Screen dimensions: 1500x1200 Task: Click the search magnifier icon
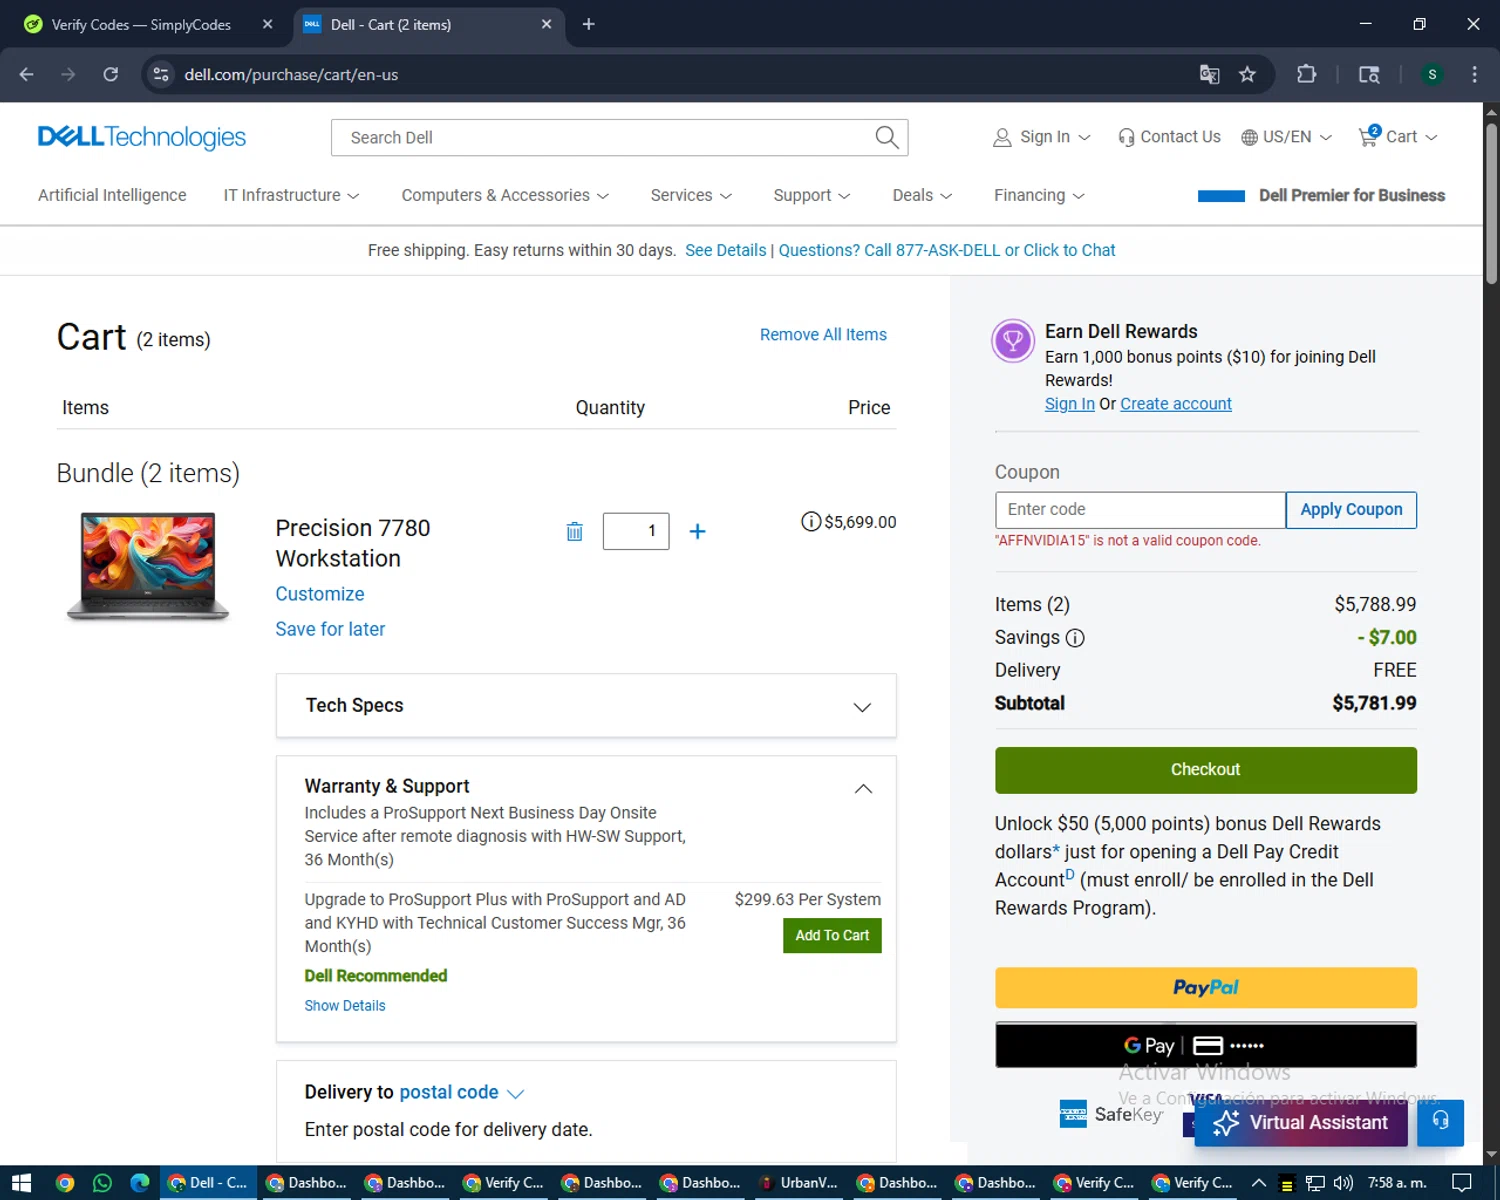(887, 137)
